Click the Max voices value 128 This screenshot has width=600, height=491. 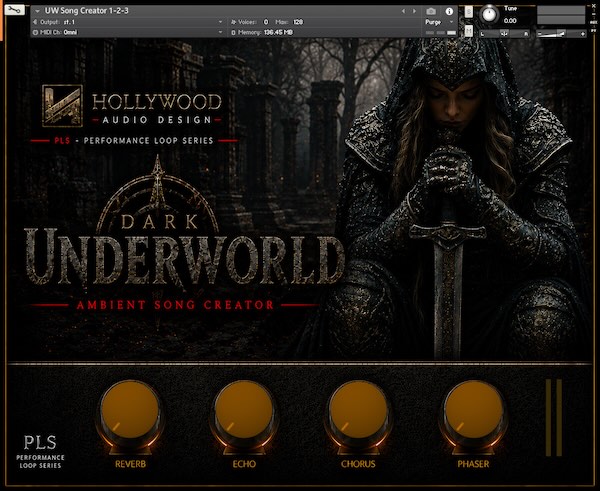click(x=298, y=22)
